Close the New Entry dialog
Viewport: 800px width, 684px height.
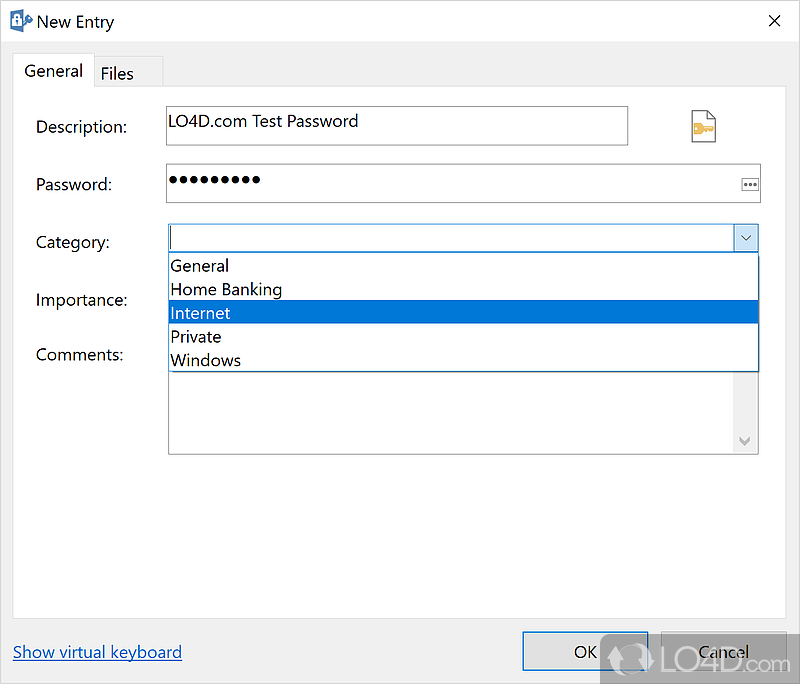(x=774, y=21)
